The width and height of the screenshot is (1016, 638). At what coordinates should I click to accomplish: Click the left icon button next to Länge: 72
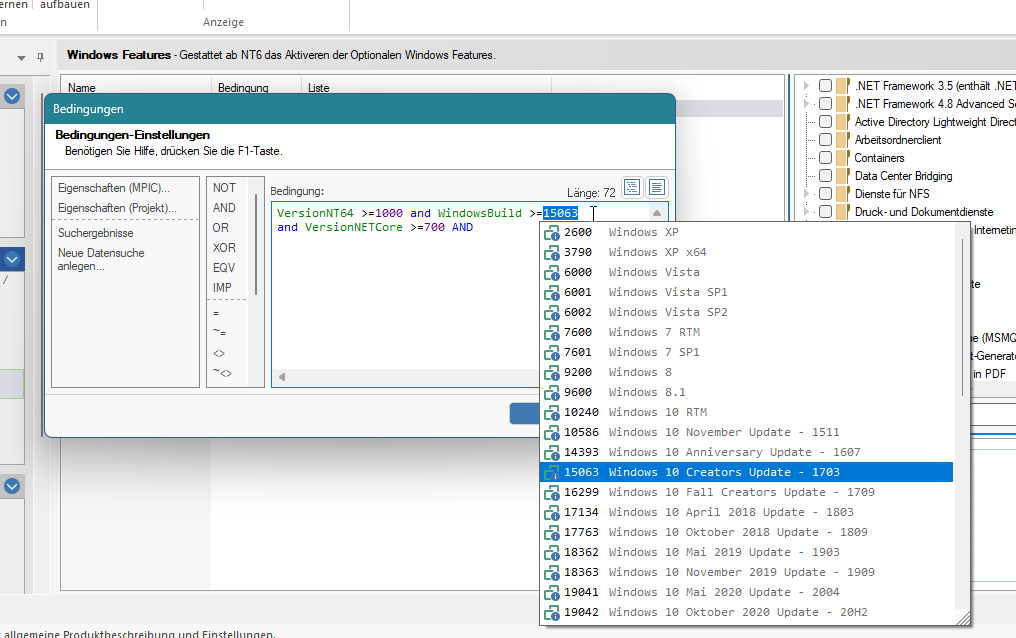coord(632,188)
